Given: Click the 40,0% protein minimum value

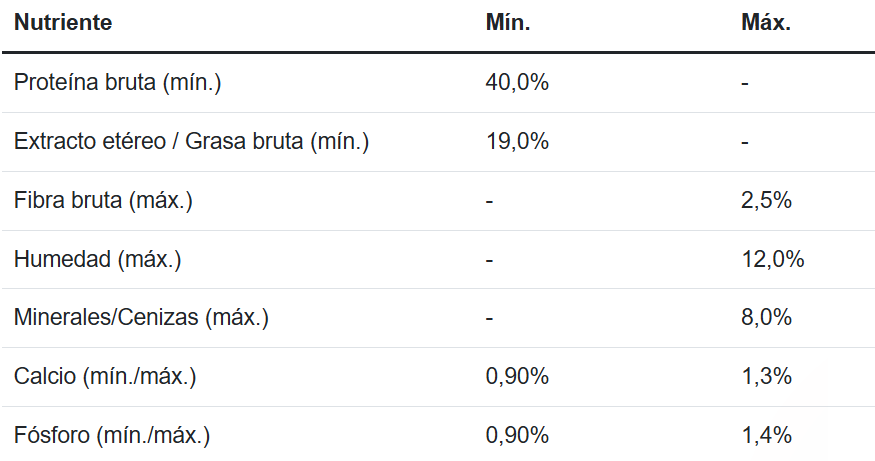Looking at the screenshot, I should coord(517,83).
